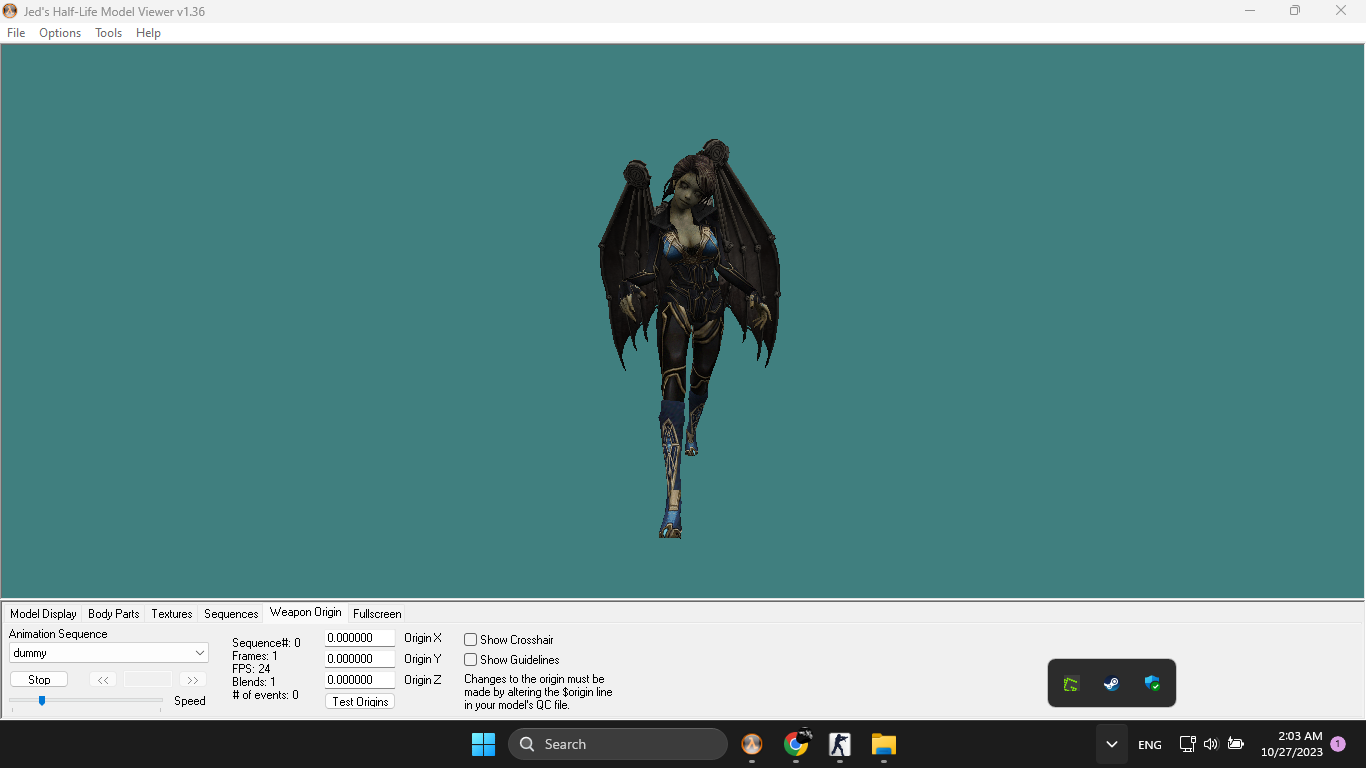Open the Options menu

pyautogui.click(x=60, y=33)
